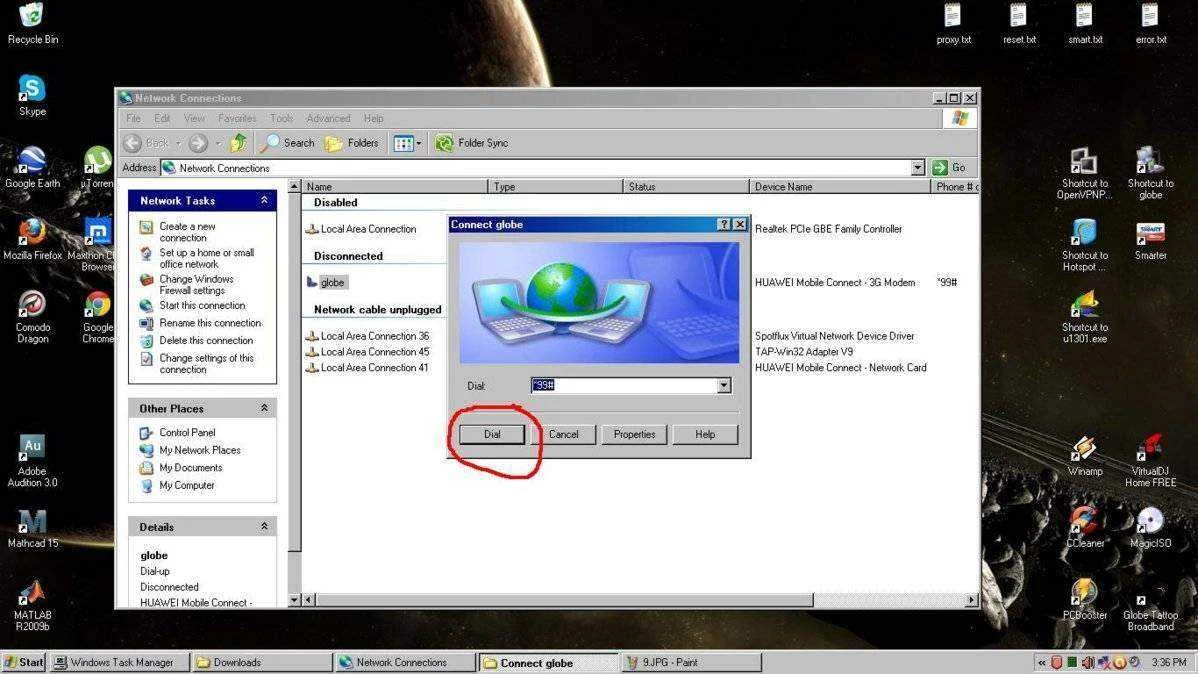The width and height of the screenshot is (1198, 674).
Task: Open Control Panel from Other Places
Action: point(187,433)
